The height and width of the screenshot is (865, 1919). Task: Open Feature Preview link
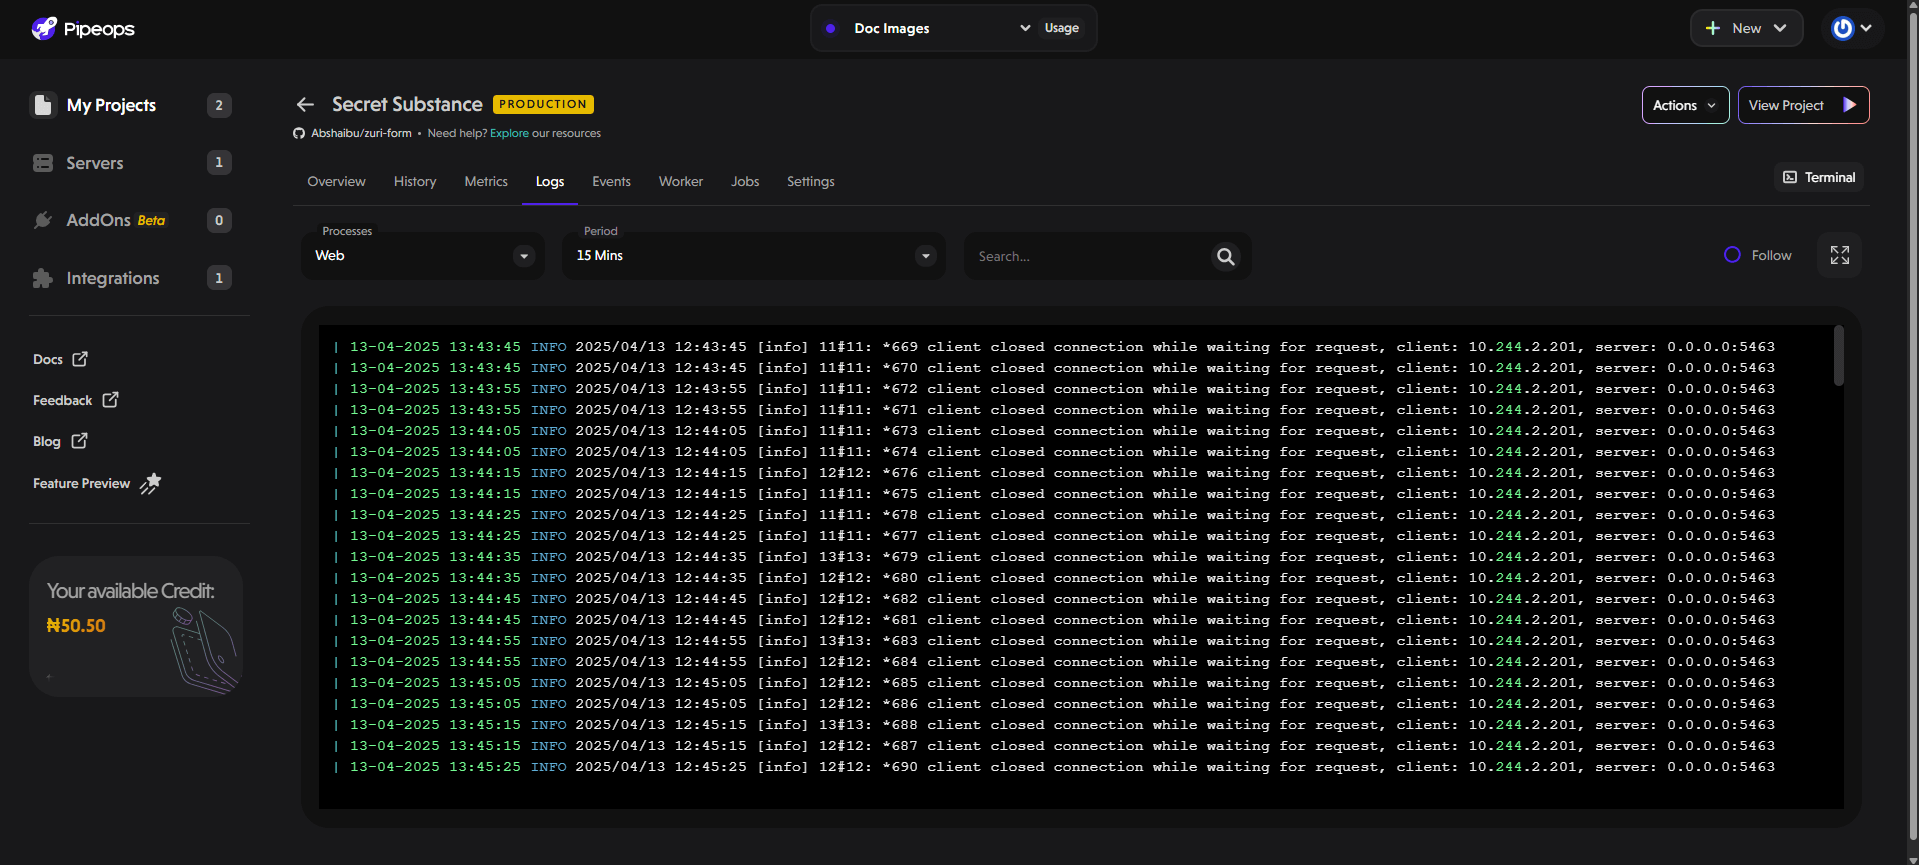tap(97, 483)
